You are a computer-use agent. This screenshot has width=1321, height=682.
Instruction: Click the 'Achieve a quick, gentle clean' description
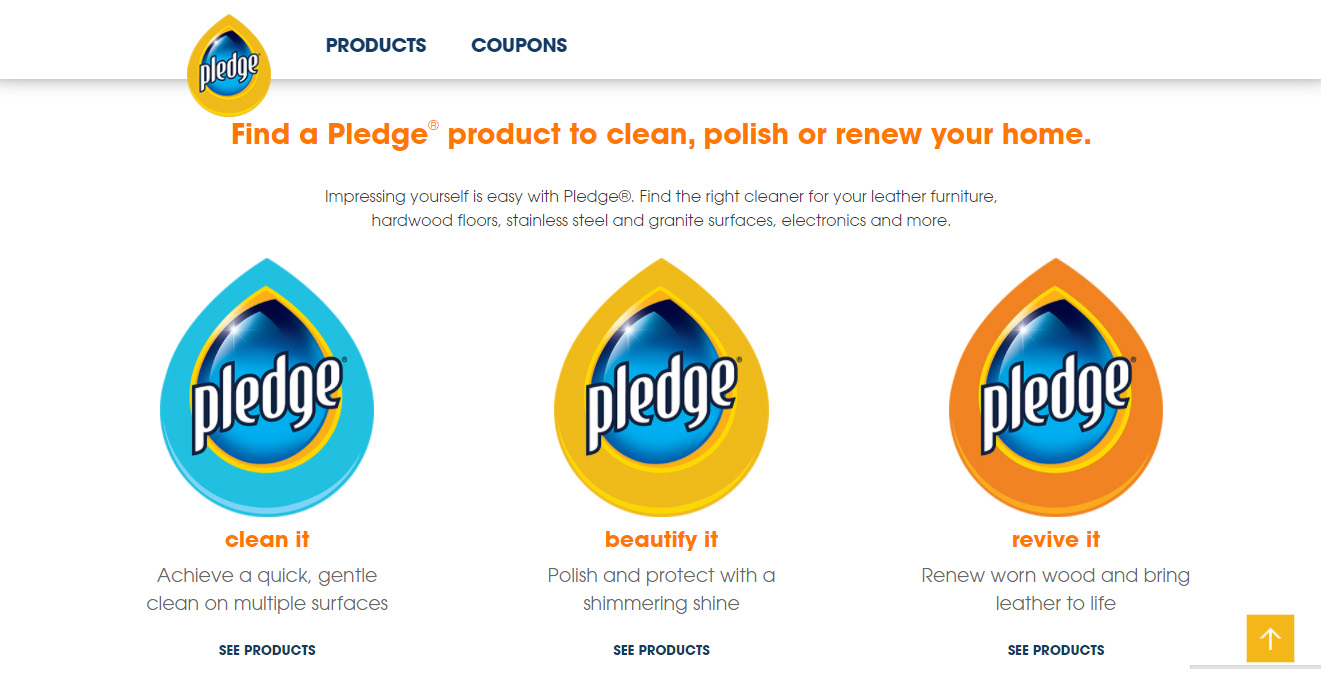267,589
